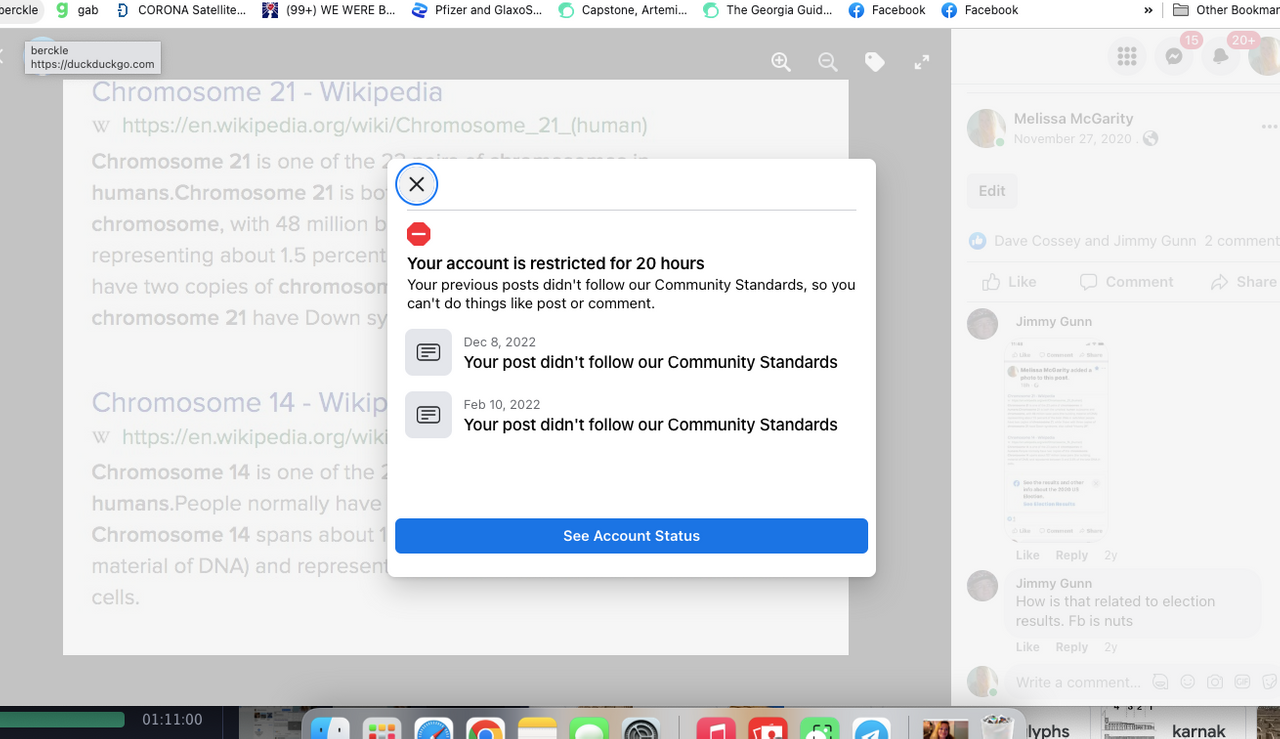Zoom in on the photo viewer
Screen dimensions: 1280x739
[x=781, y=62]
